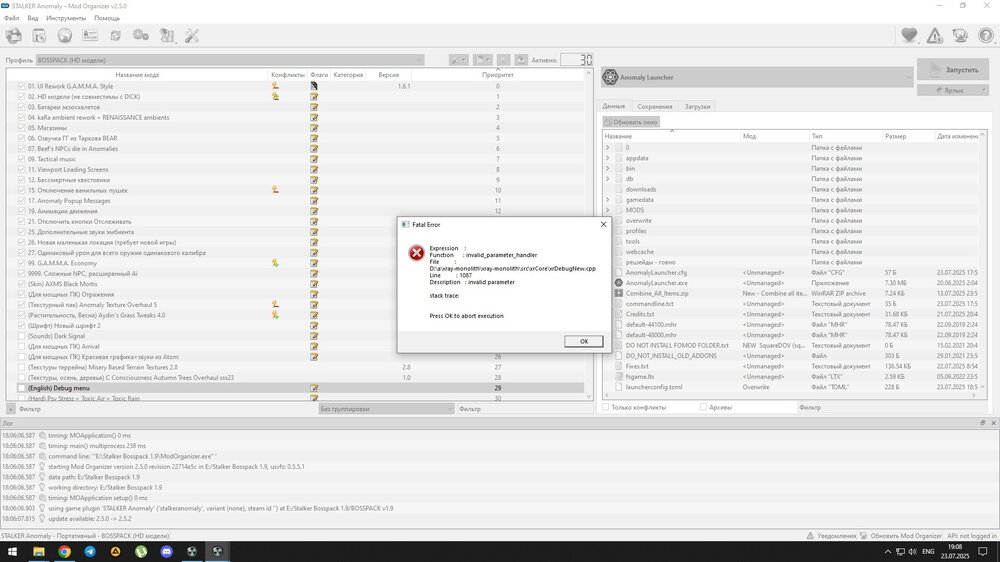This screenshot has width=1000, height=562.
Task: Click the Refresh toolbar icon
Action: 116,36
